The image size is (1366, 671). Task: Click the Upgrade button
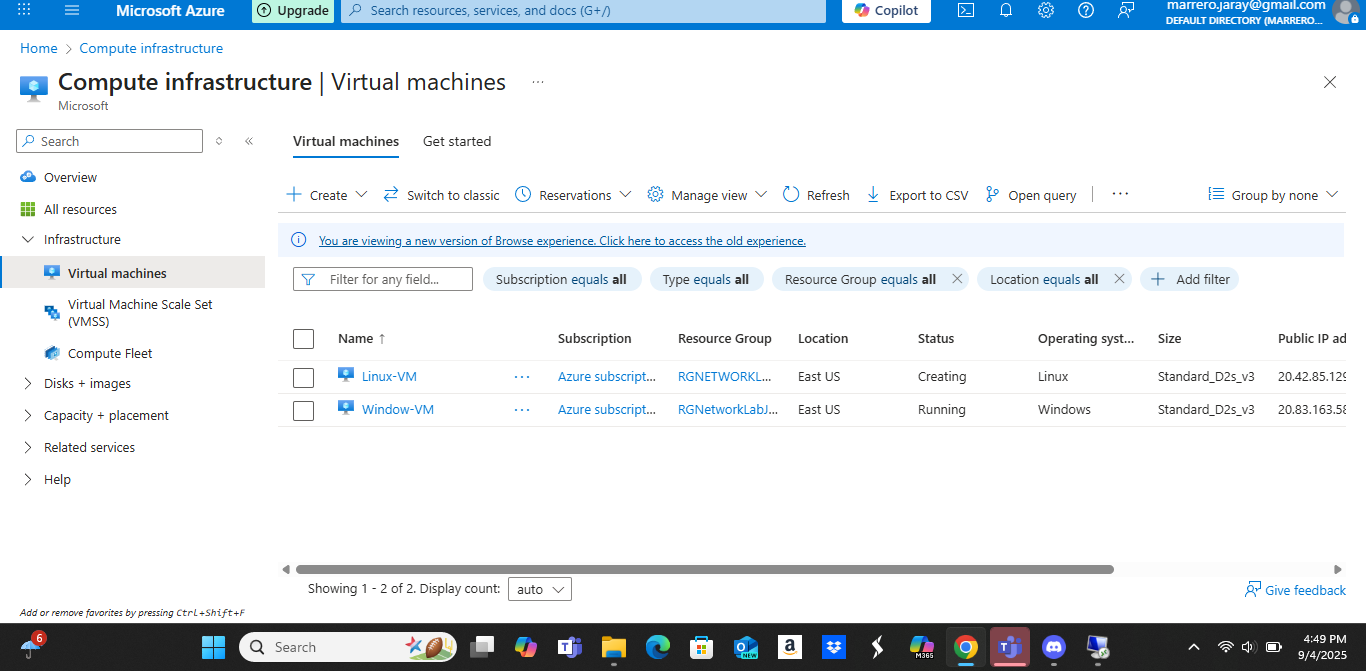coord(293,10)
